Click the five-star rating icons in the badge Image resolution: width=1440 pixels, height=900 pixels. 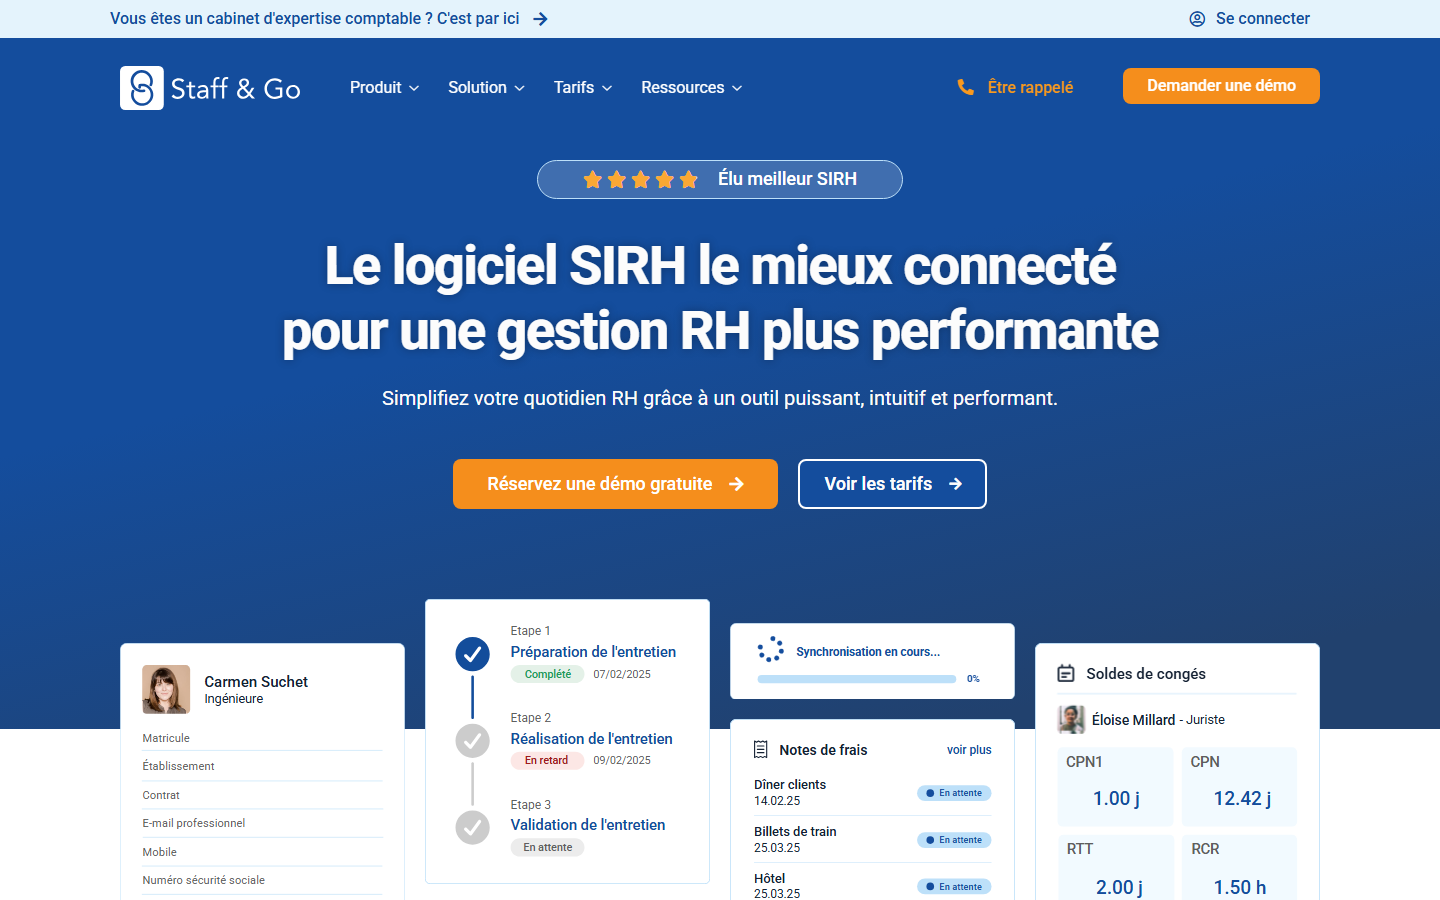640,179
